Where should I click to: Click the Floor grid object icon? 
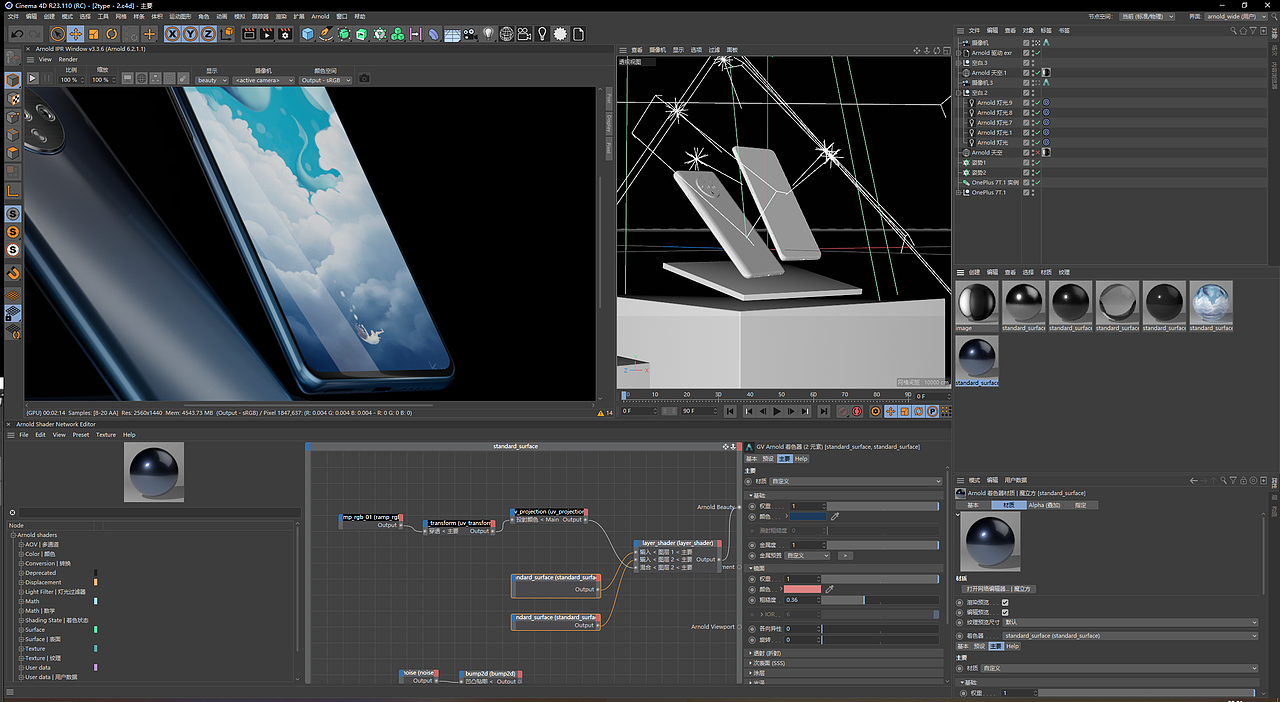point(452,34)
